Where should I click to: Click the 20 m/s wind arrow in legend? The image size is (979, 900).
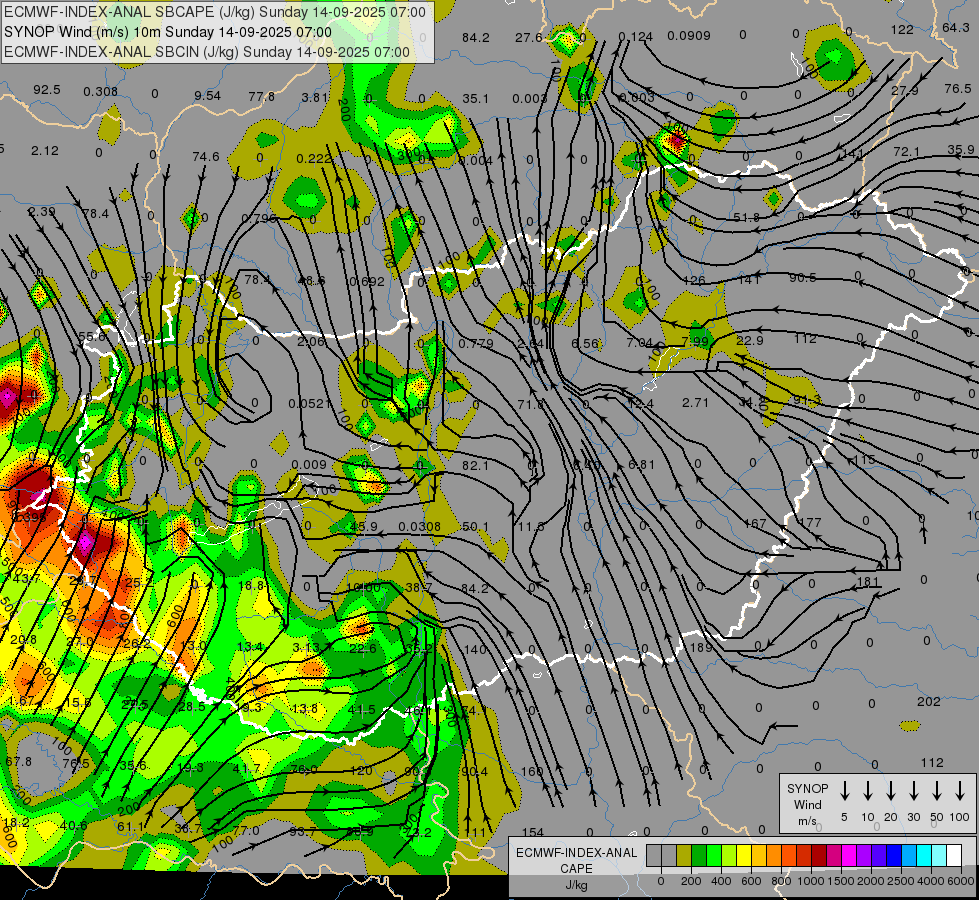coord(891,791)
